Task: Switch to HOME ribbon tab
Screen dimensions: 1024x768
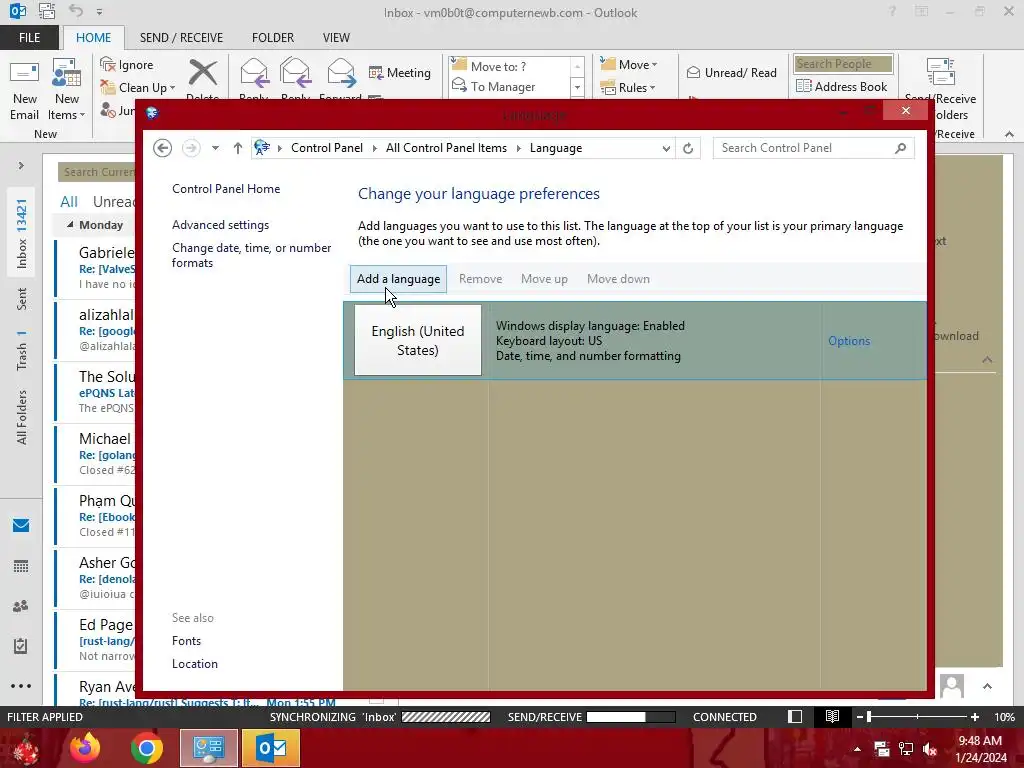Action: [93, 38]
